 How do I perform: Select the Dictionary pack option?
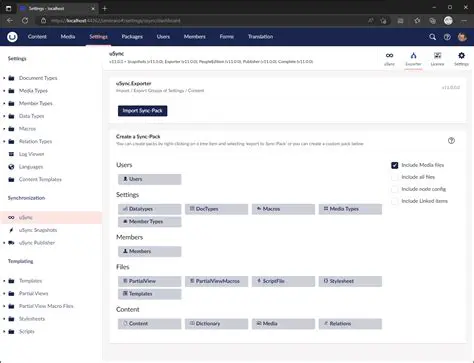point(217,324)
